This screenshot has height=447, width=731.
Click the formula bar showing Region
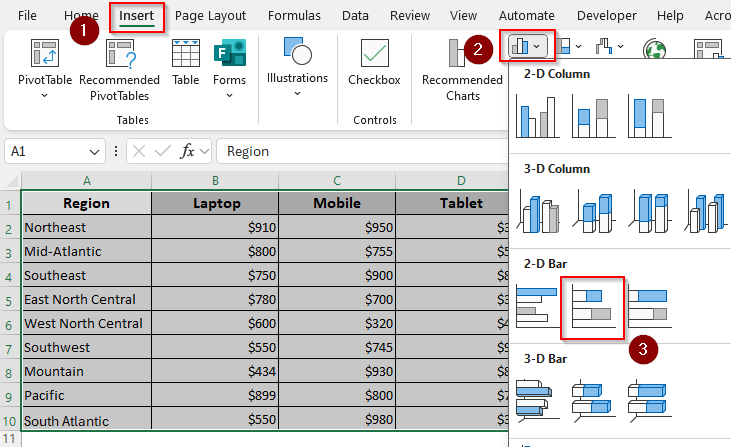(362, 151)
